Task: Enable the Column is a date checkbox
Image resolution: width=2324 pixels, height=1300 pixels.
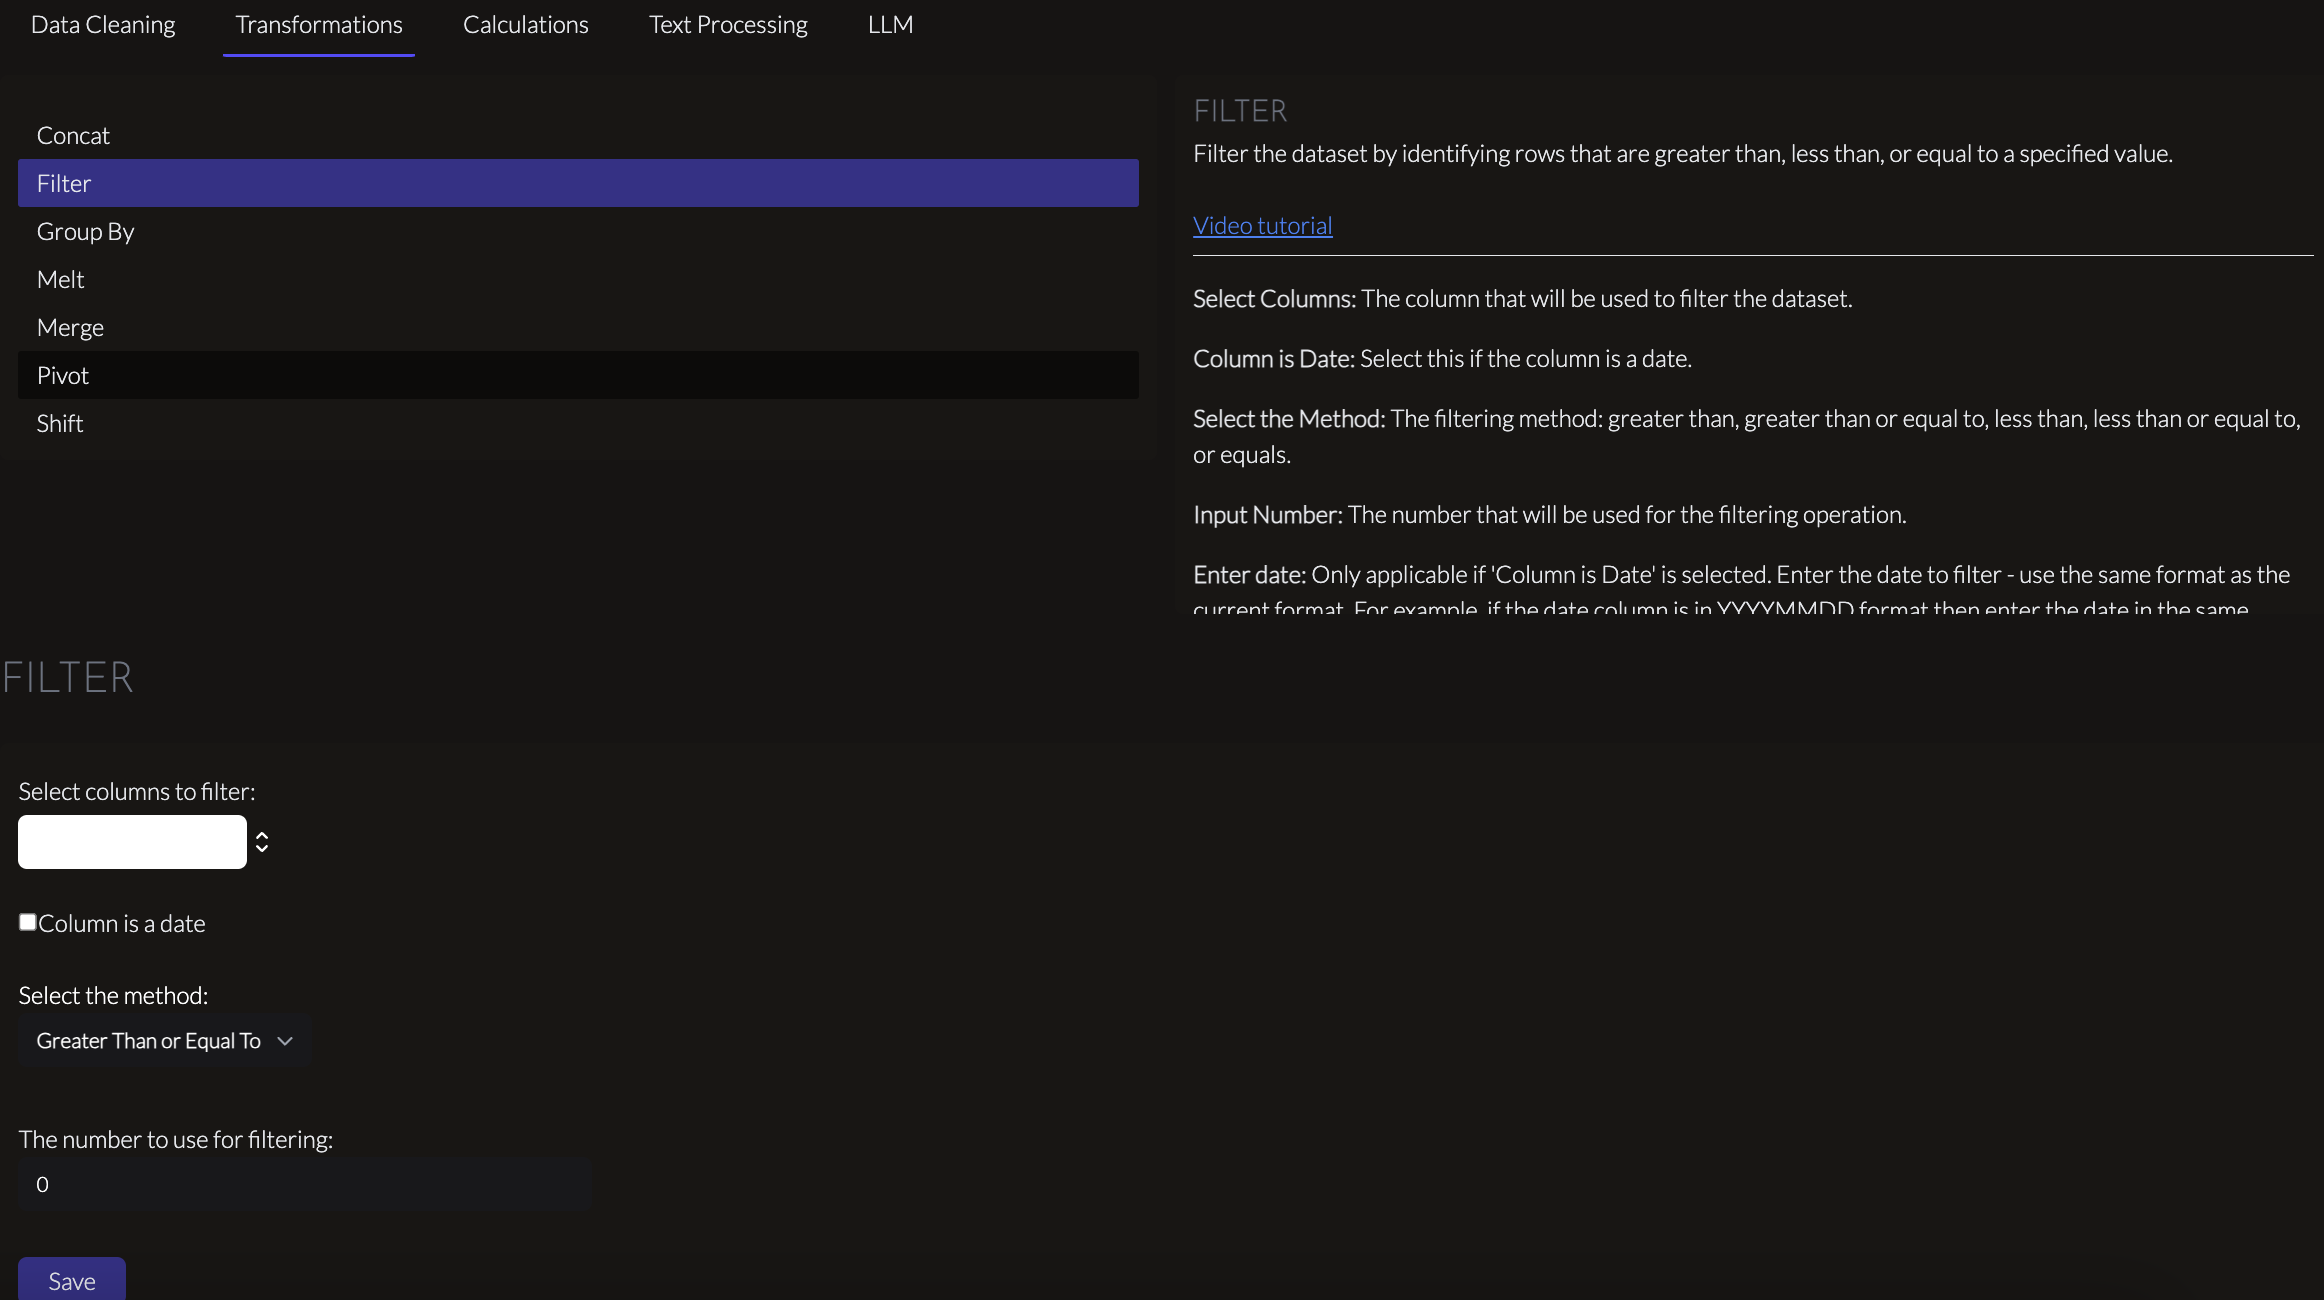Action: pos(28,922)
